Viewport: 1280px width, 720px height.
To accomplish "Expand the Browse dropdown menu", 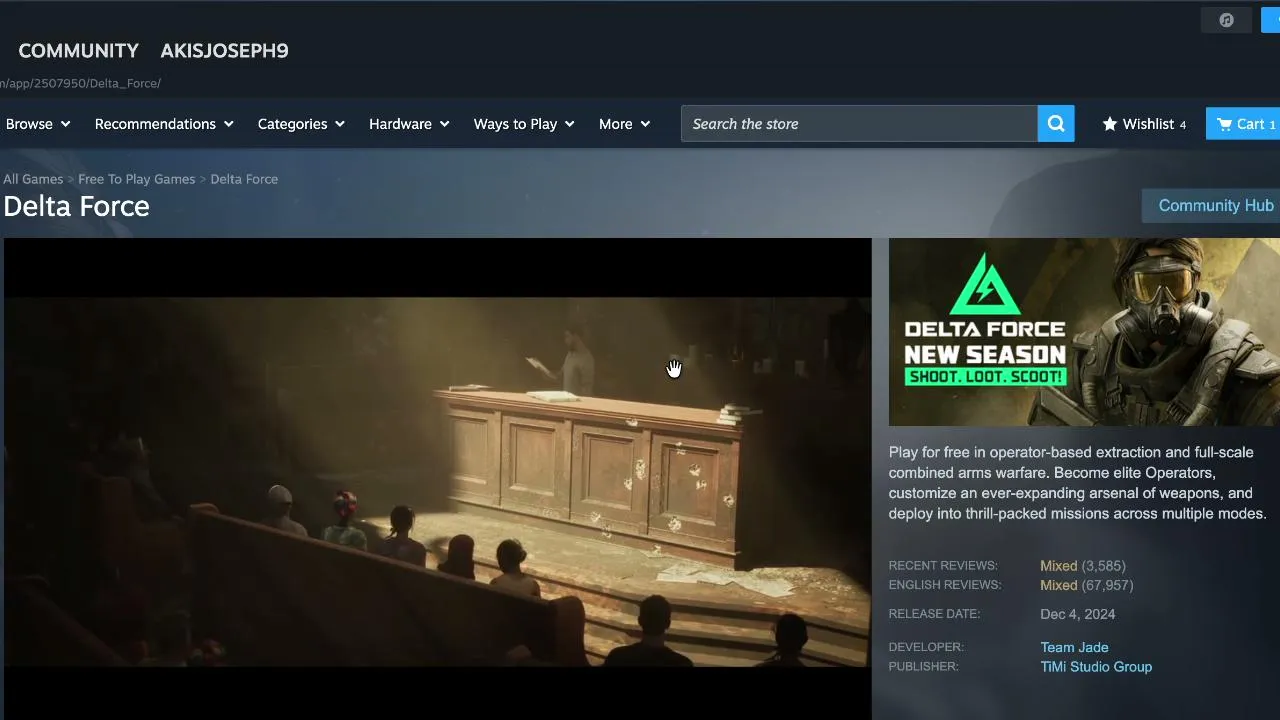I will 38,124.
